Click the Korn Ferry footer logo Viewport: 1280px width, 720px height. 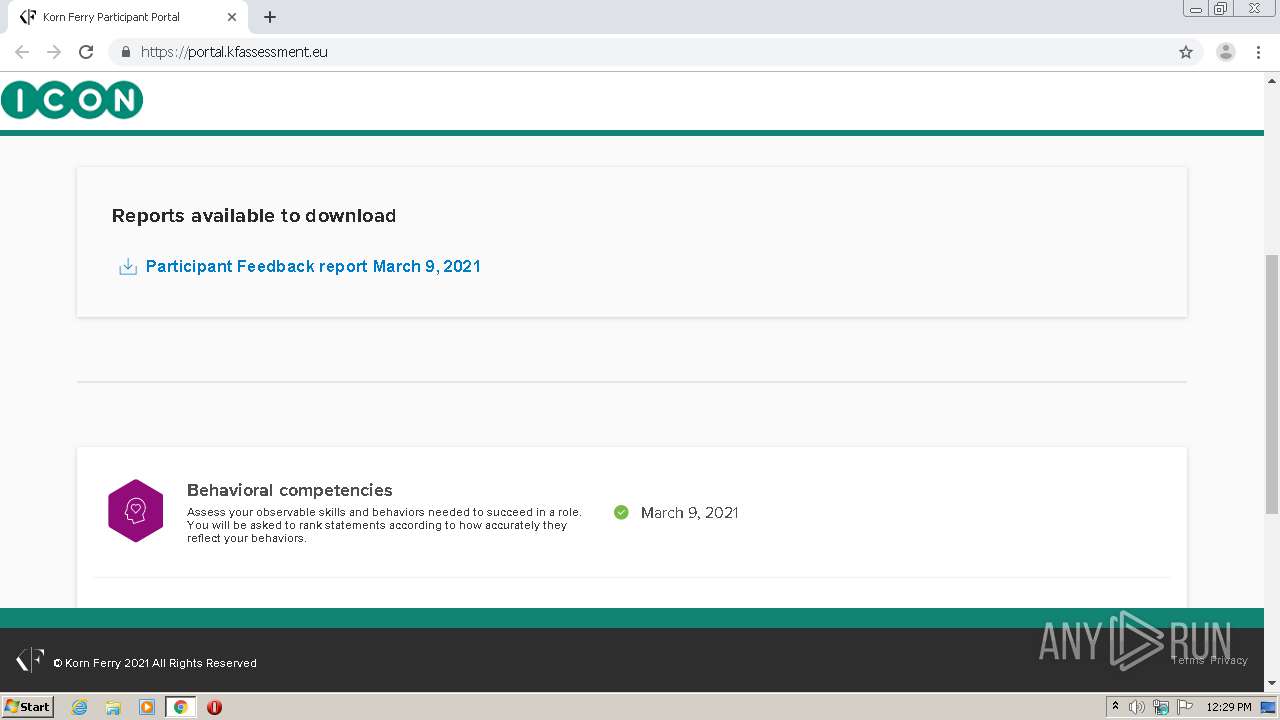(30, 660)
